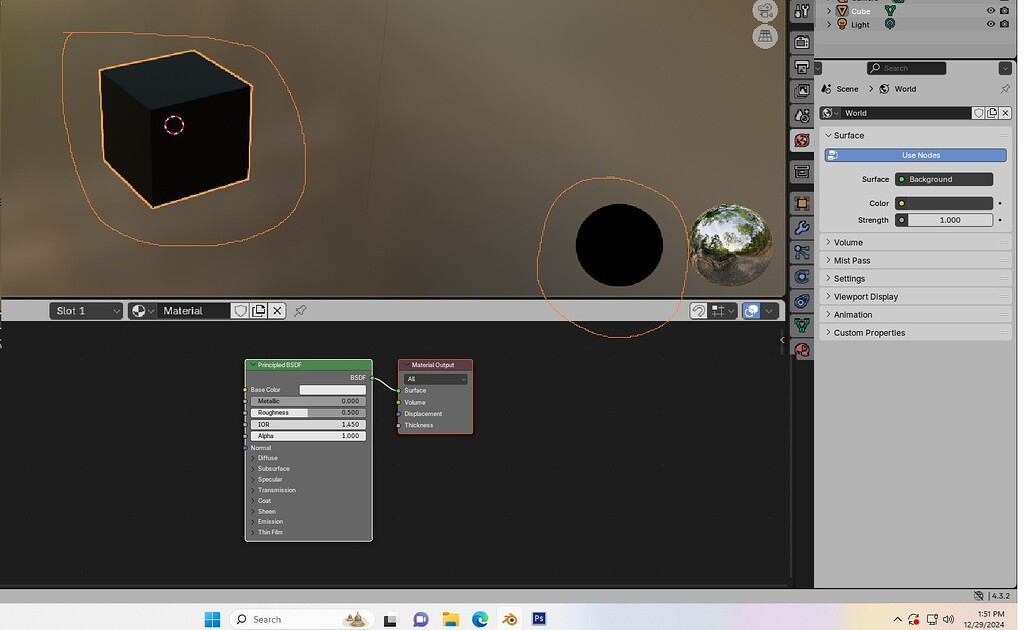Image resolution: width=1024 pixels, height=630 pixels.
Task: Click the Cube mesh data icon in outliner
Action: [890, 11]
